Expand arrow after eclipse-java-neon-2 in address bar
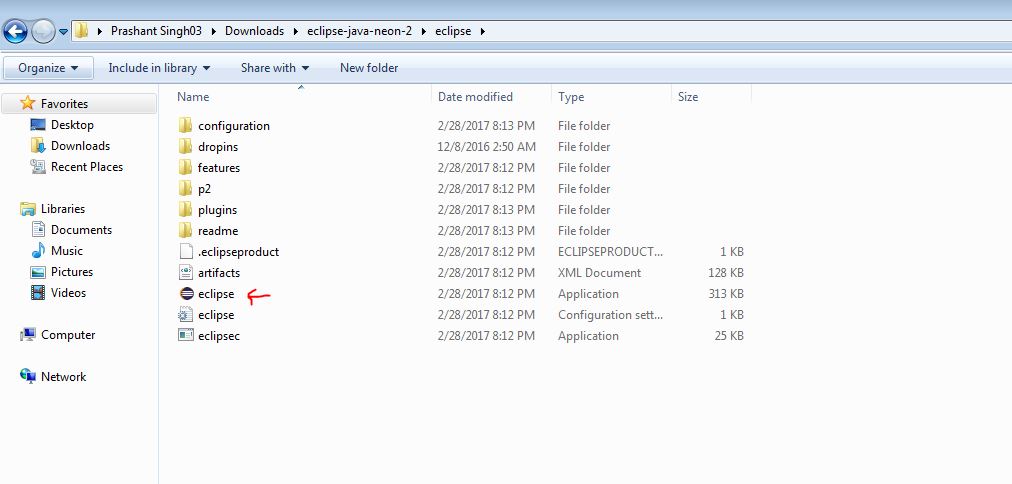 [423, 31]
